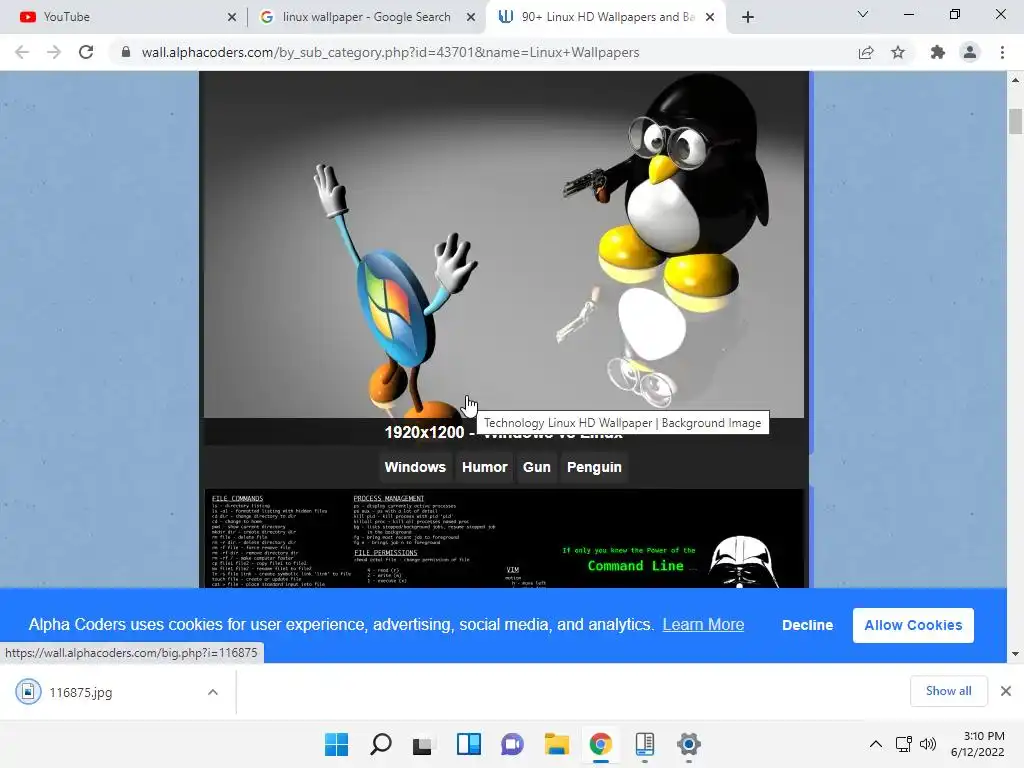Decline cookies
Screen dimensions: 1024x768
tap(807, 625)
